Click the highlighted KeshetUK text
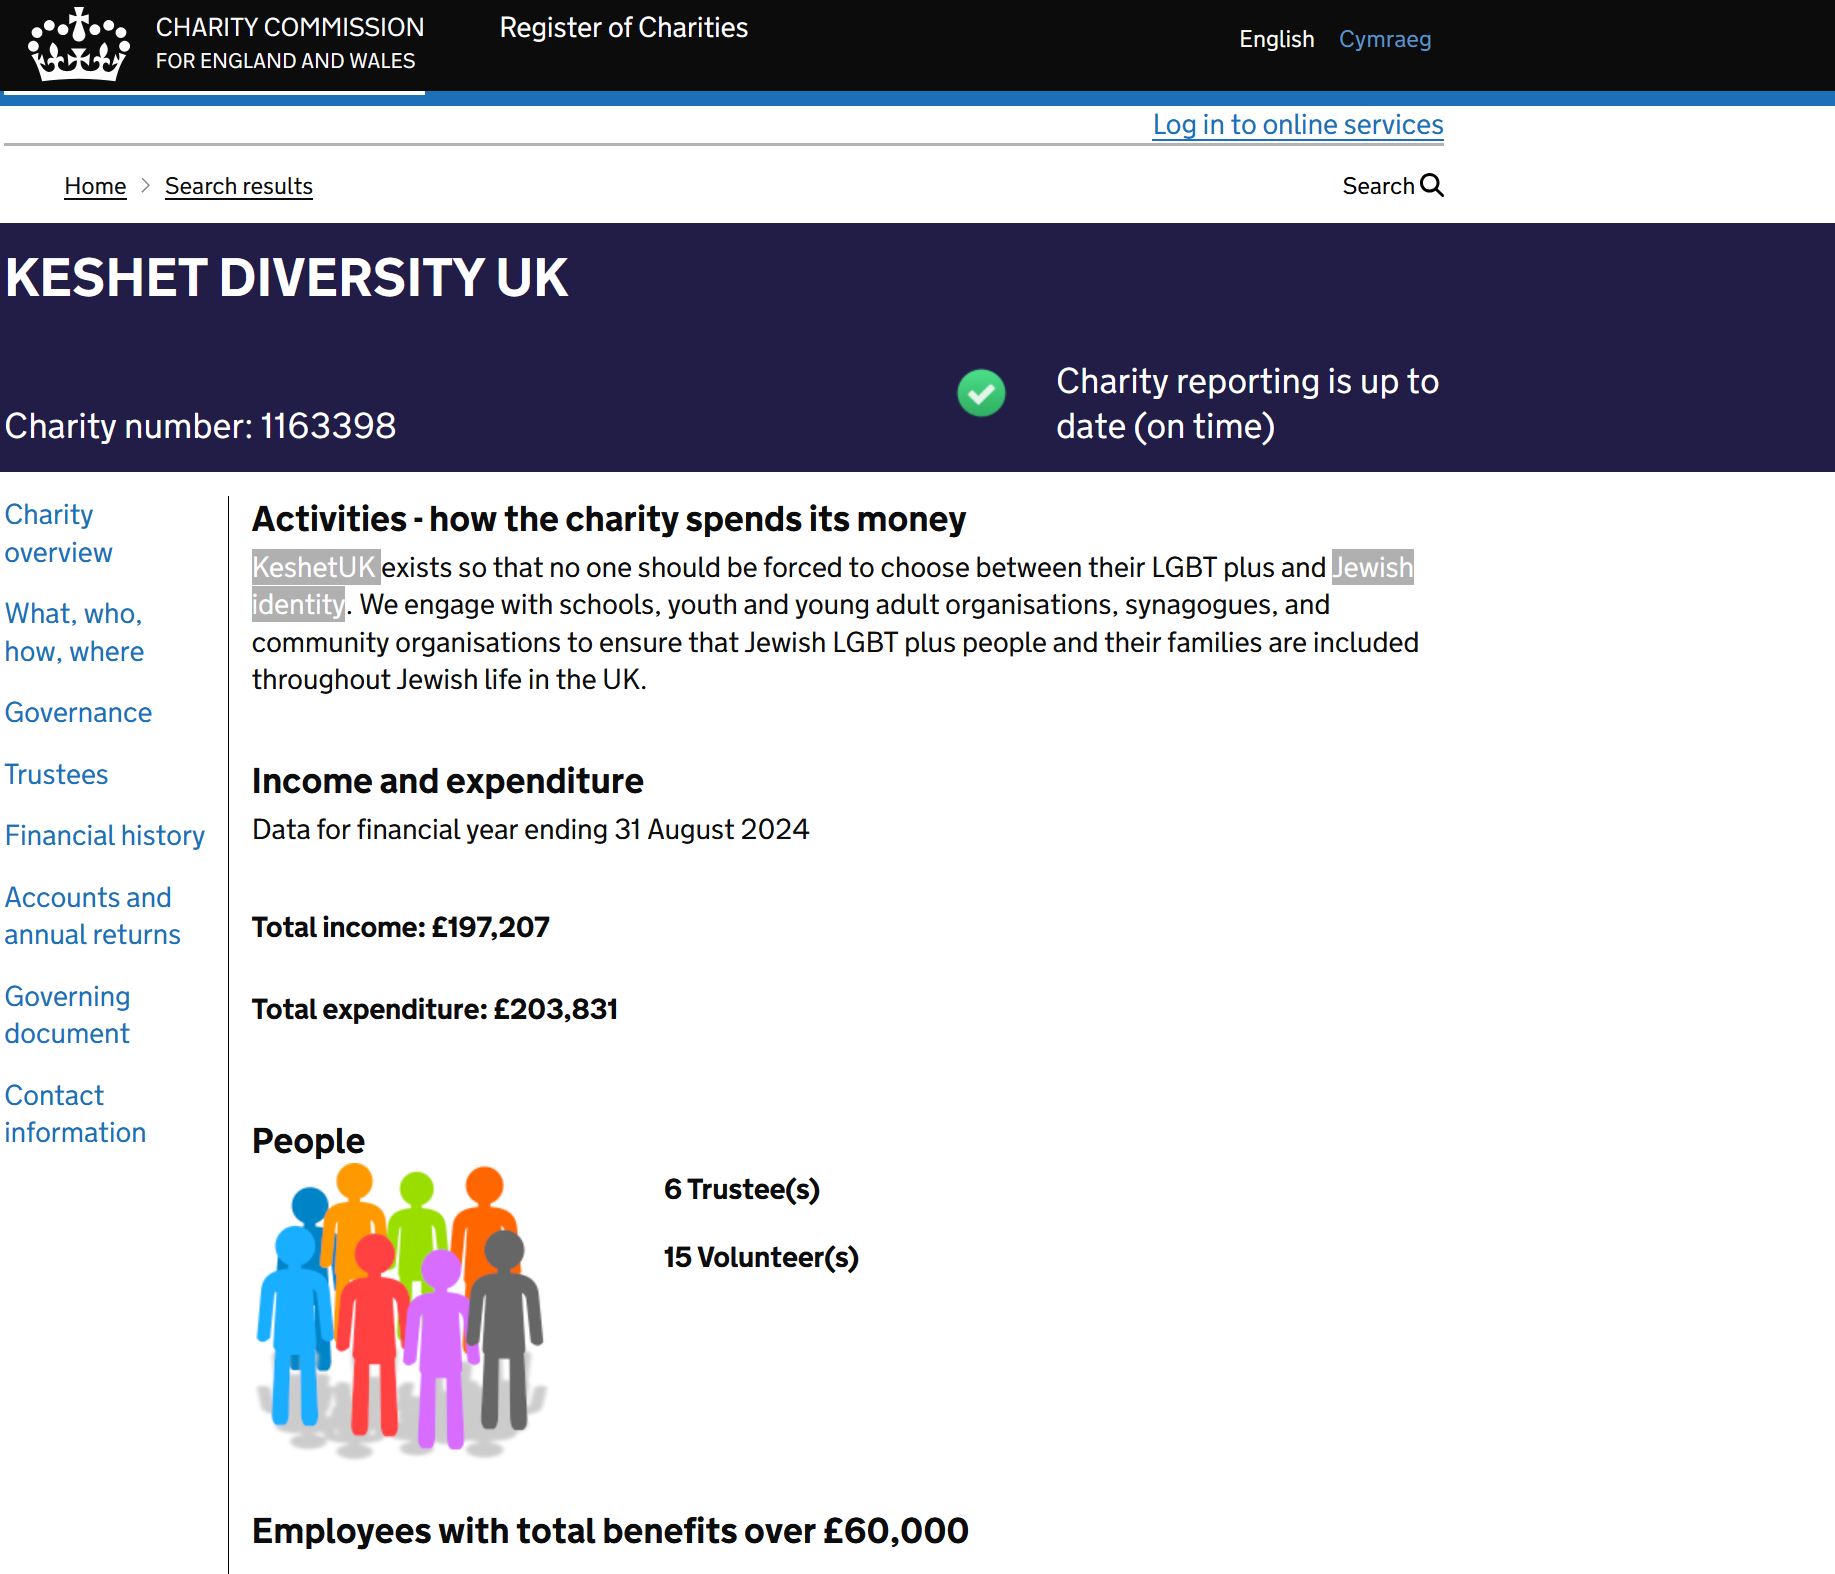1835x1574 pixels. [x=315, y=567]
